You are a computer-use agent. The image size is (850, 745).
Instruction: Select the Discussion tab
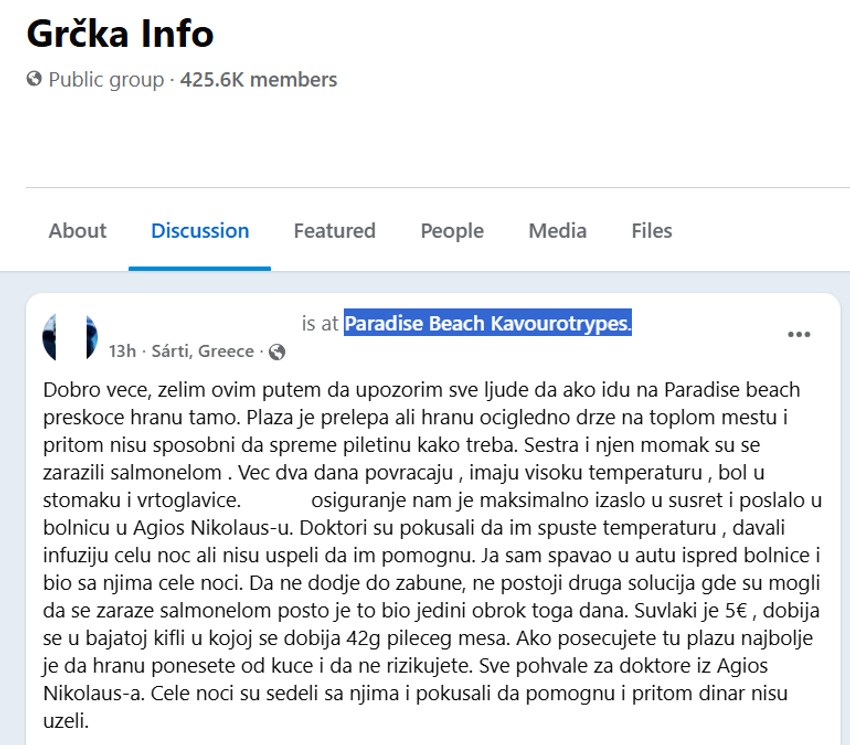pos(200,230)
